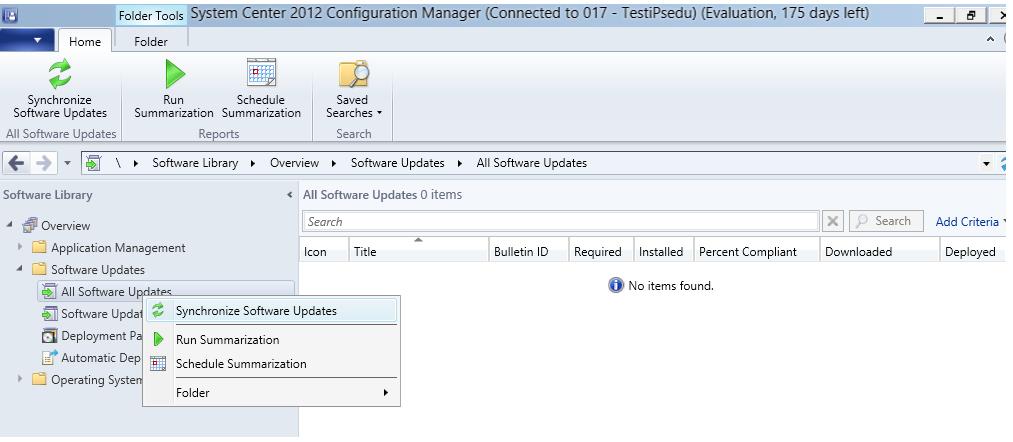
Task: Click Software Updates in breadcrumb path
Action: coord(398,163)
